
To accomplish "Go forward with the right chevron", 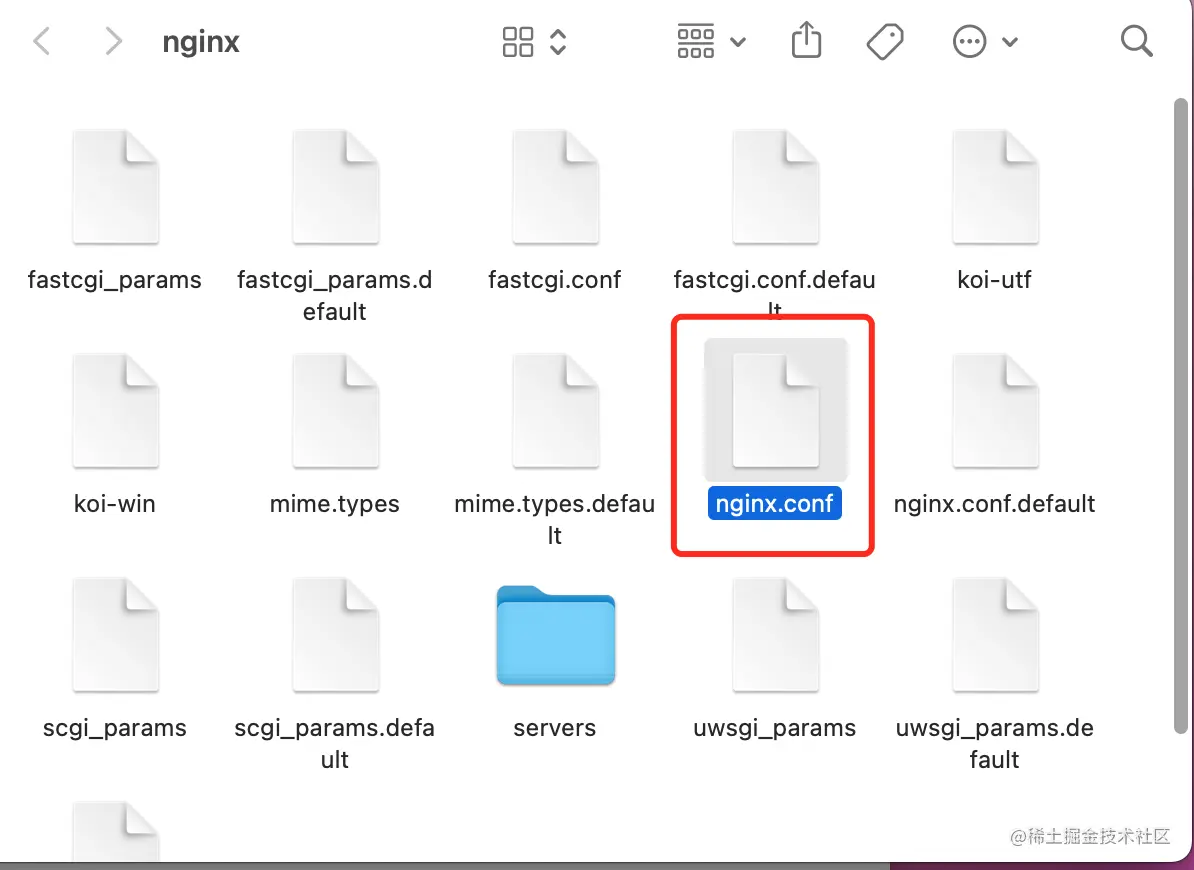I will tap(113, 41).
